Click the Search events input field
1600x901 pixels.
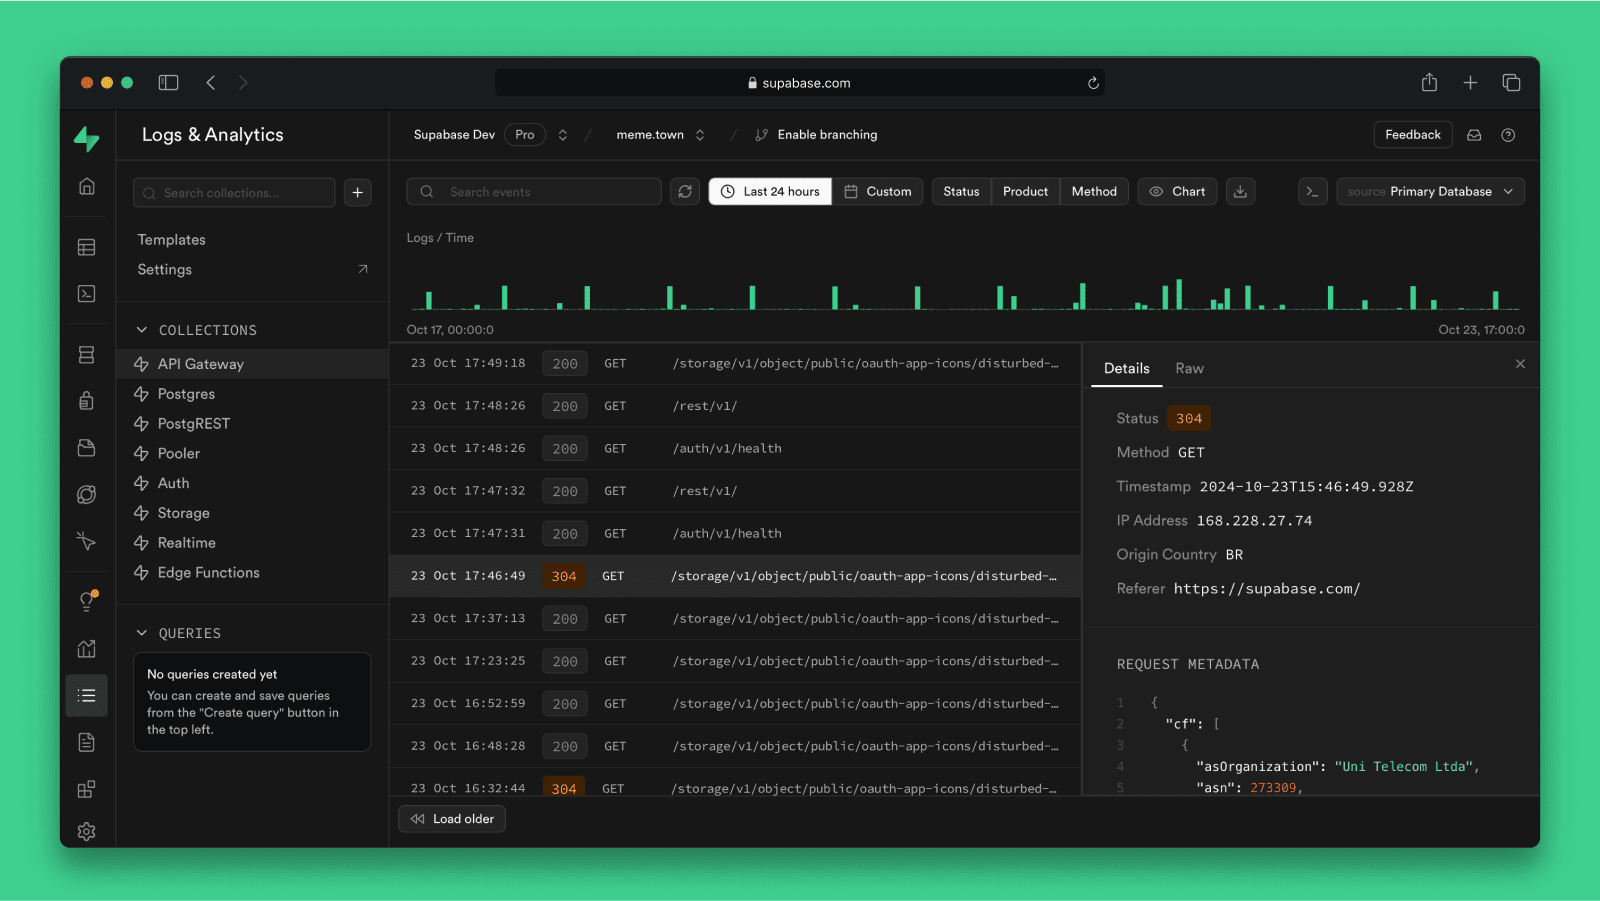point(533,191)
